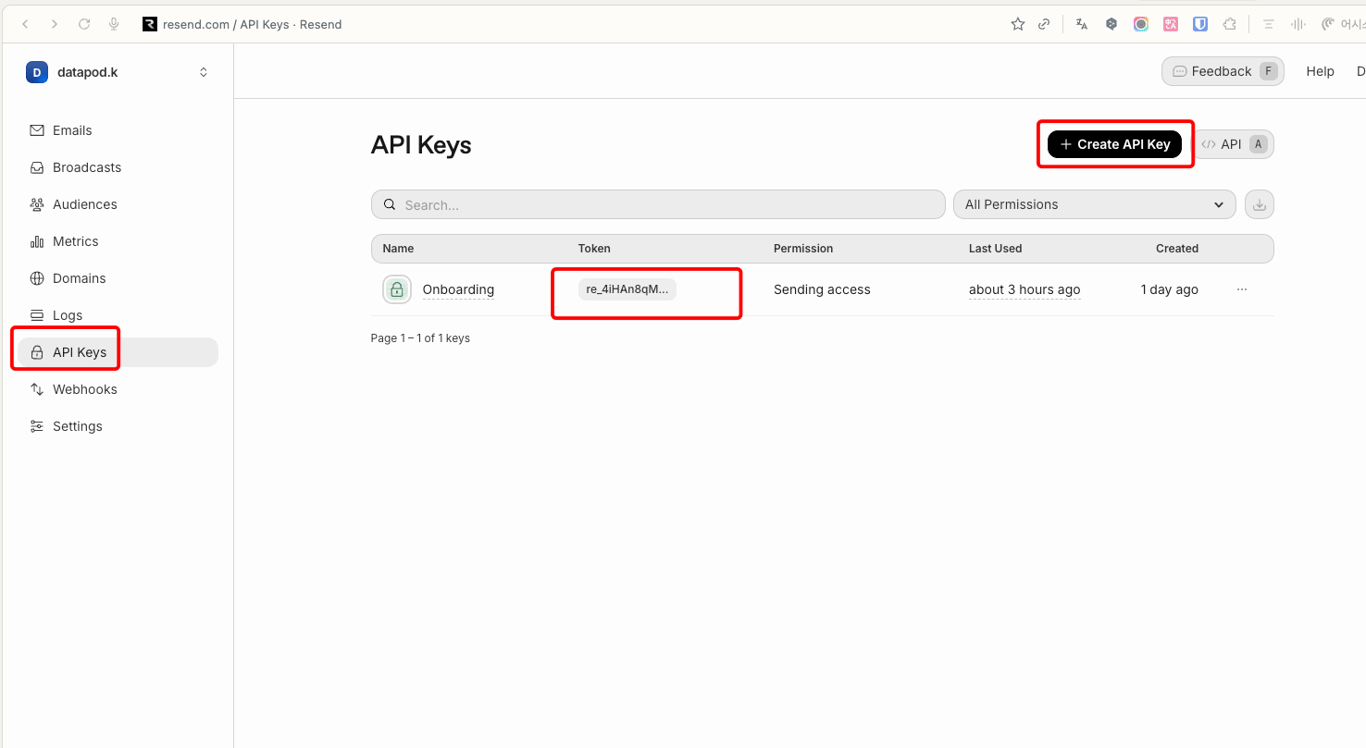The image size is (1366, 748).
Task: Click the inbox icon for Broadcasts
Action: pyautogui.click(x=37, y=167)
